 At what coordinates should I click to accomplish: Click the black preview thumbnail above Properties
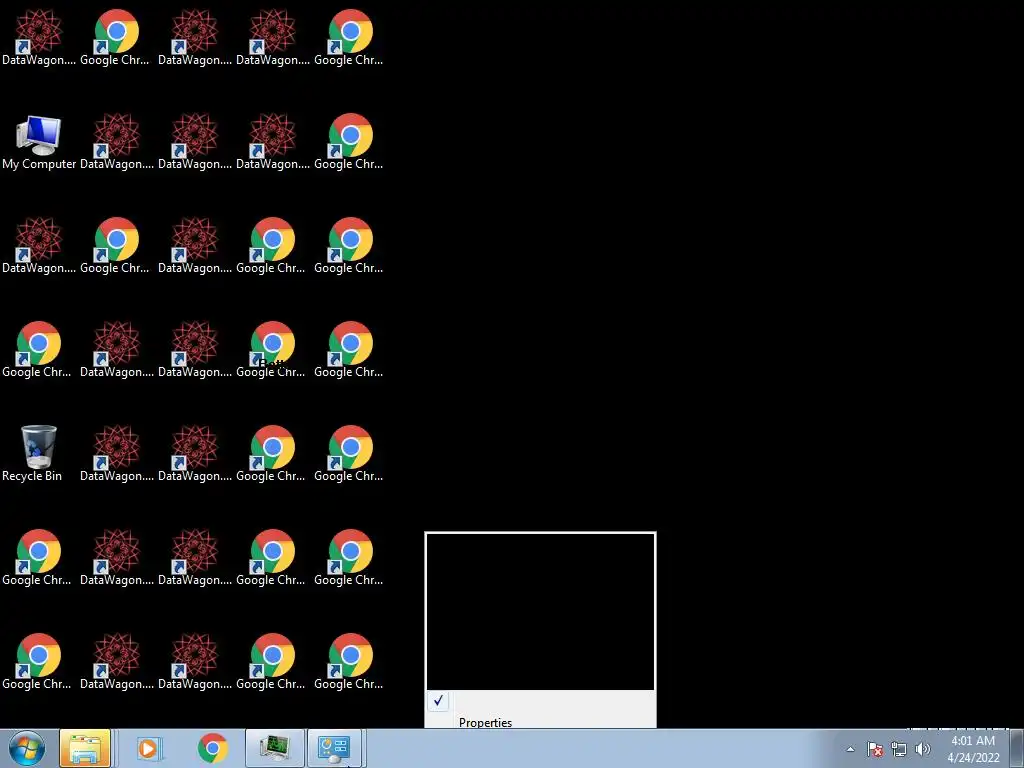(540, 611)
